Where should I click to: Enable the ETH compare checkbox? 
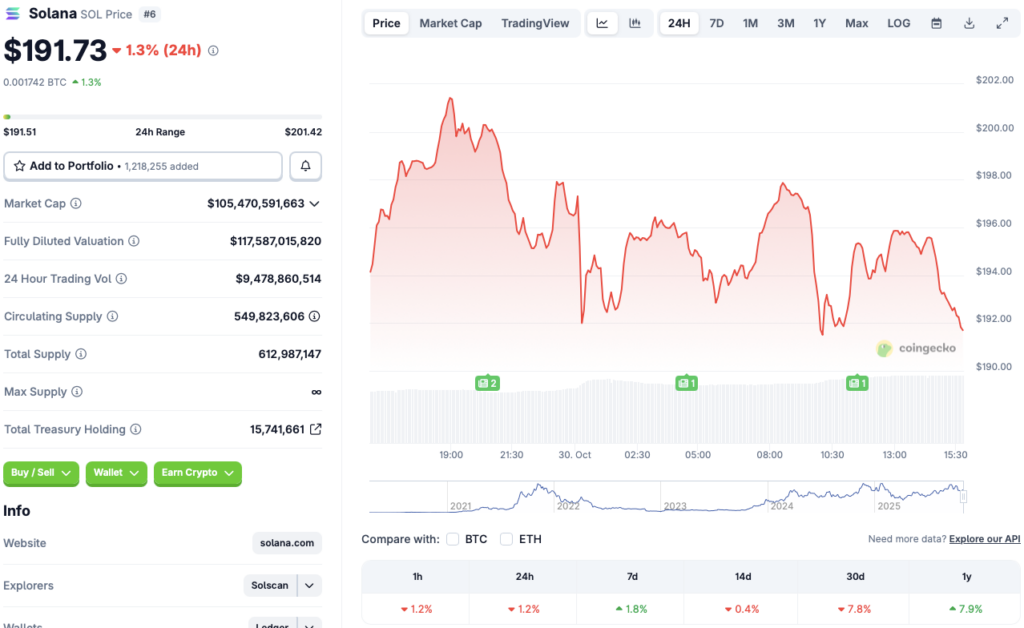506,538
